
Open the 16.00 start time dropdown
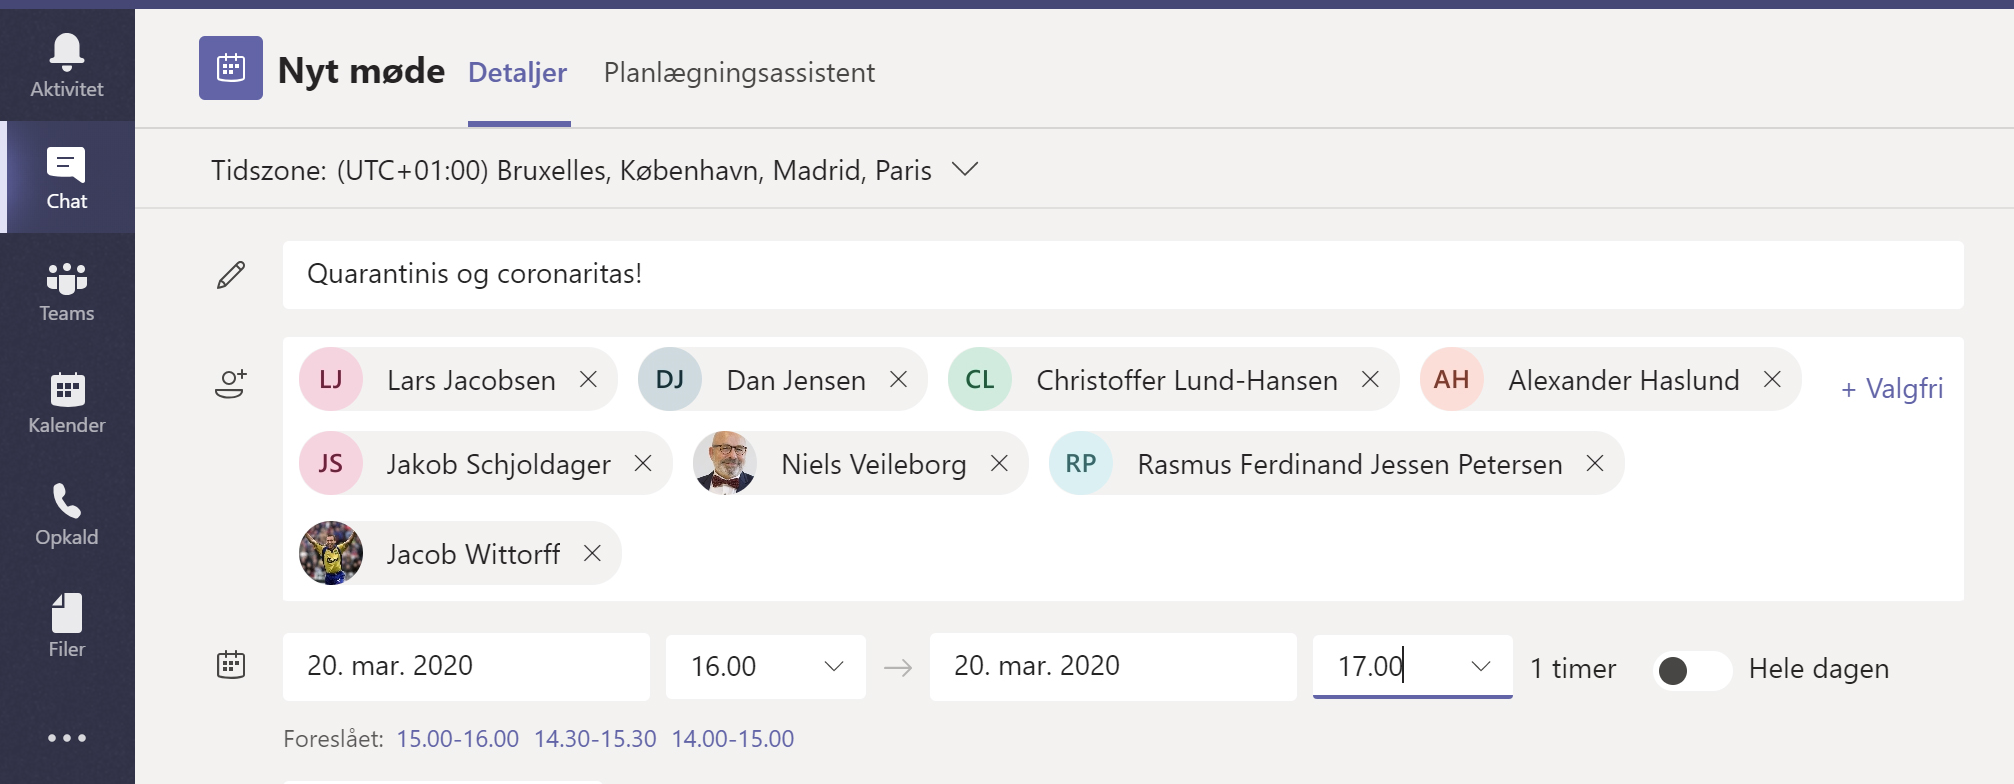click(x=834, y=667)
